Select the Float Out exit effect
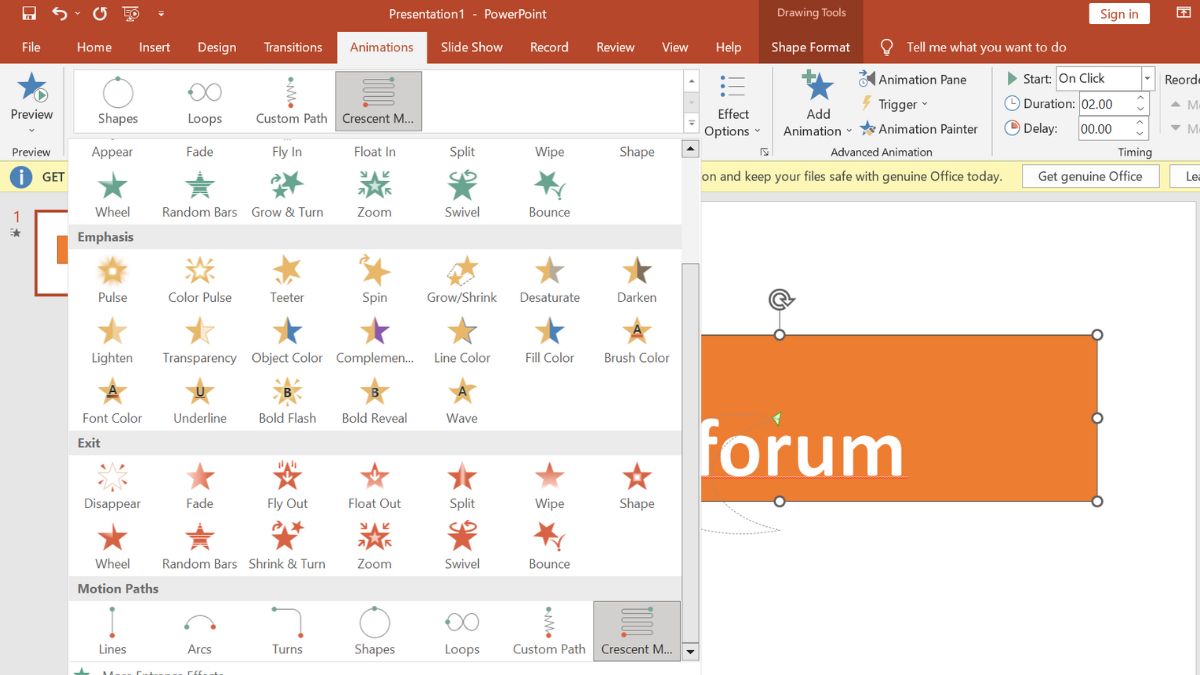Screen dimensions: 1200x675 point(375,485)
